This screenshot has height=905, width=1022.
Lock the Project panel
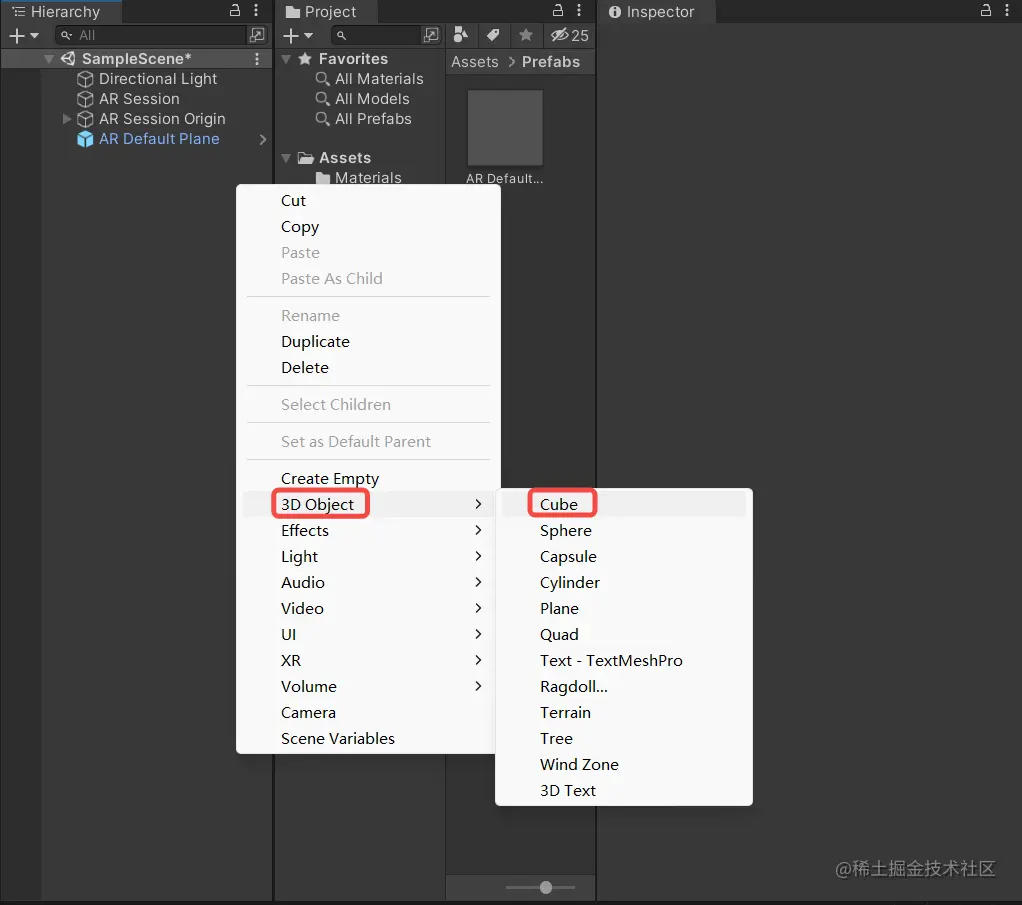click(x=558, y=10)
